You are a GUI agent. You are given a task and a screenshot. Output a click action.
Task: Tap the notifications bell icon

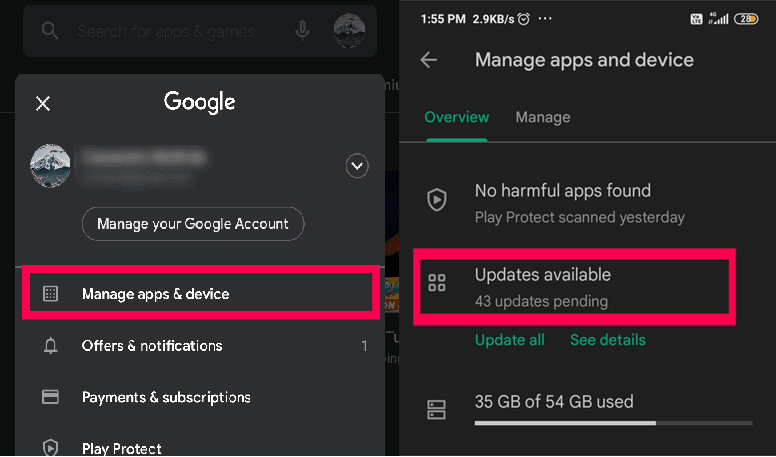click(50, 346)
